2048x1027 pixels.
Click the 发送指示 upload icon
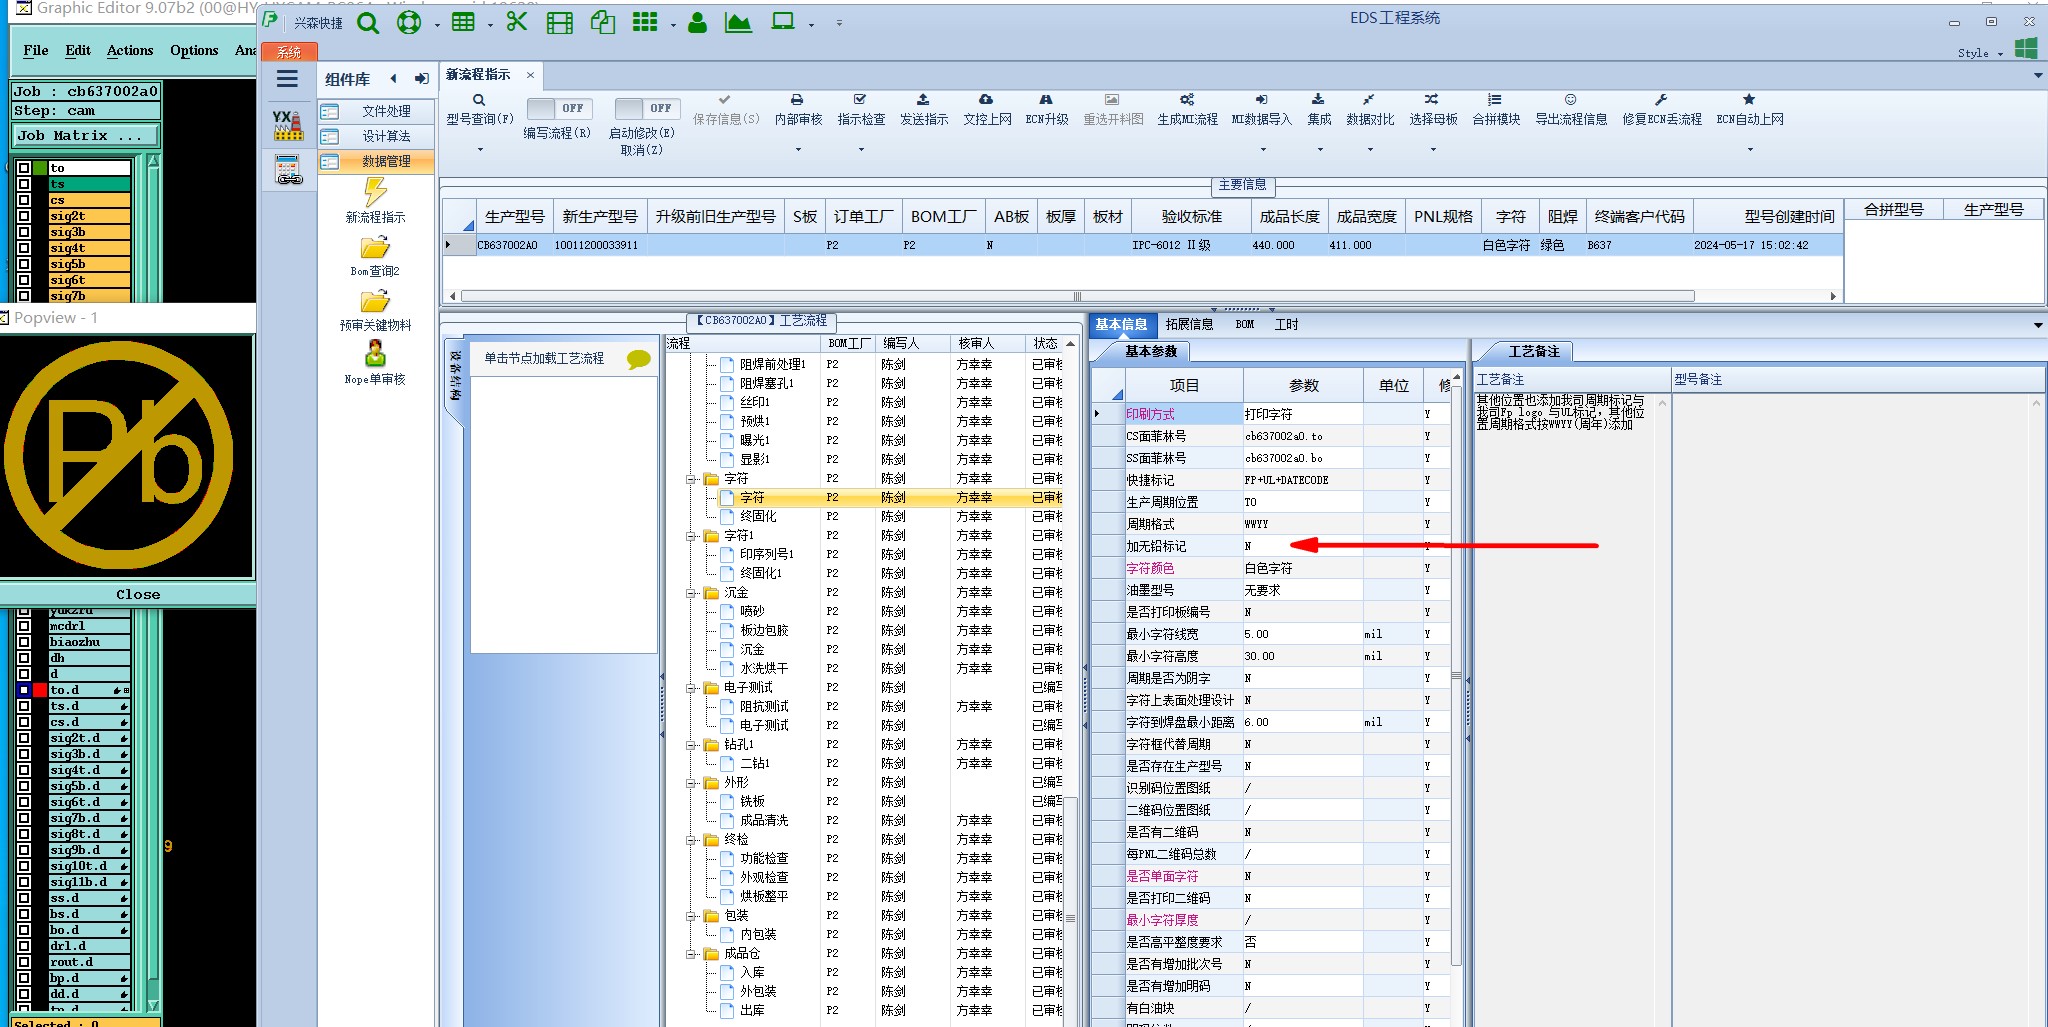click(x=923, y=100)
